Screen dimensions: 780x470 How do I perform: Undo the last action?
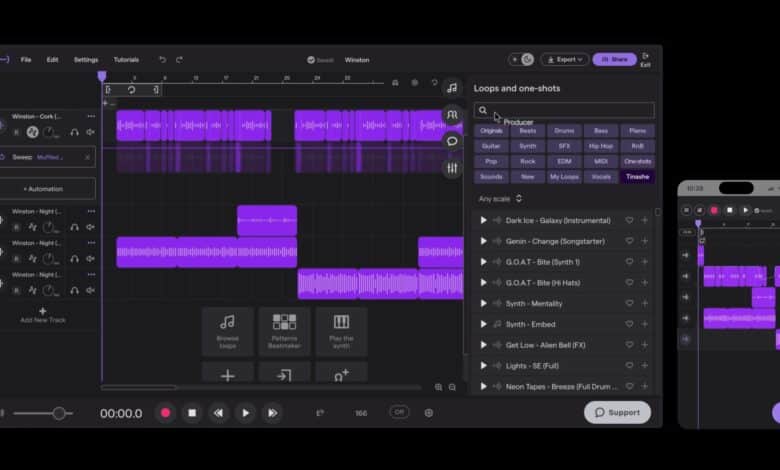[x=162, y=60]
